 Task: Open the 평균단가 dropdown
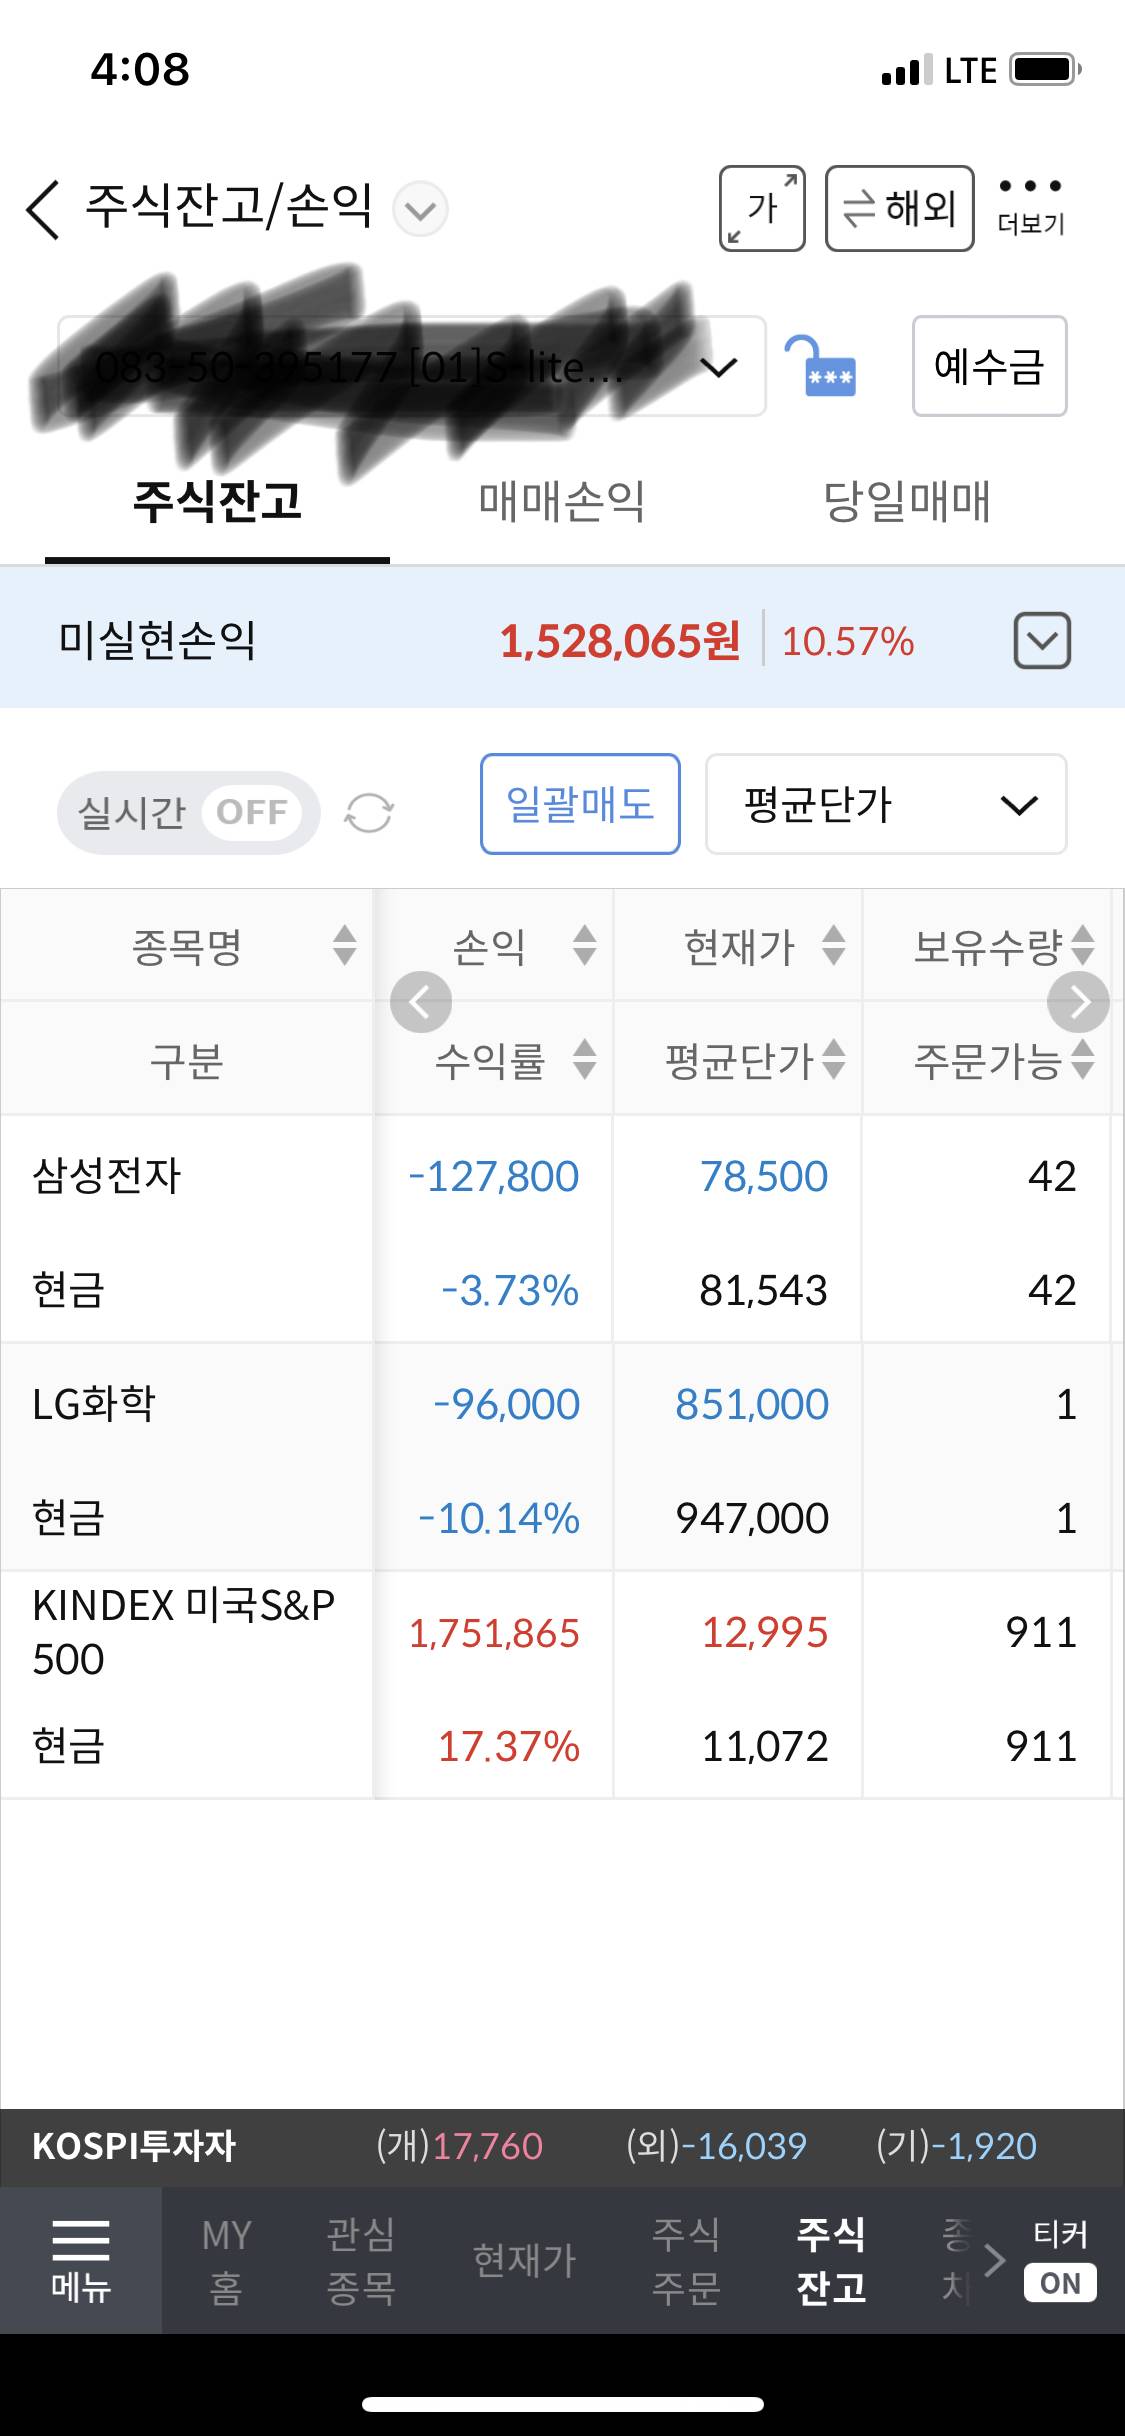[886, 805]
